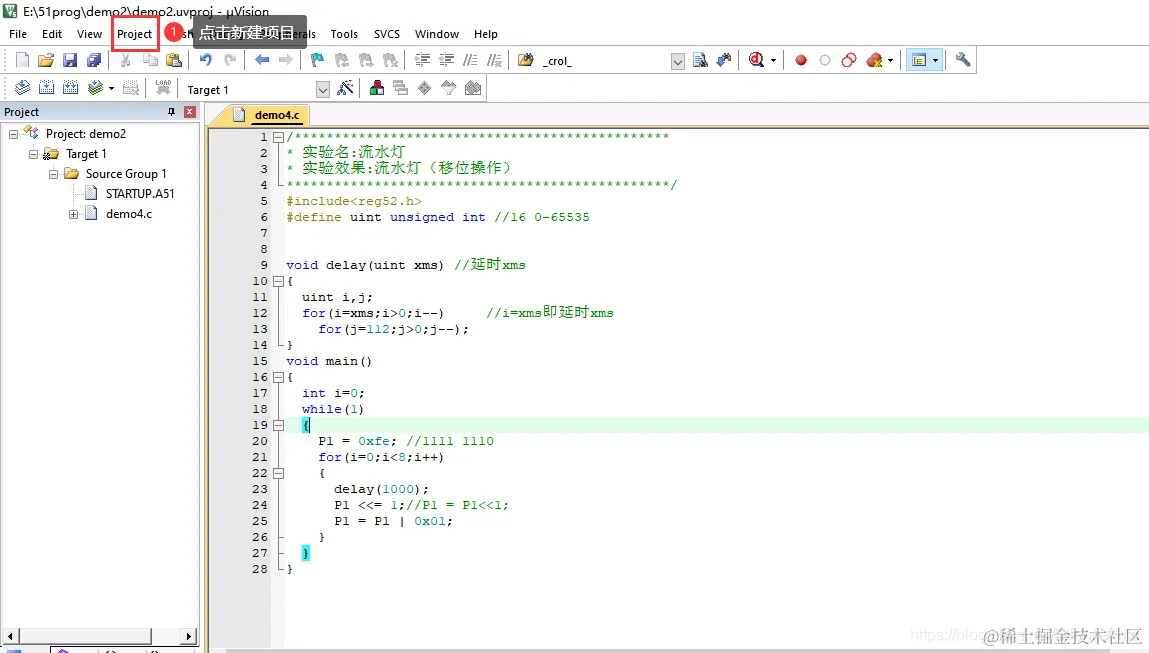The width and height of the screenshot is (1149, 653).
Task: Open the Project menu
Action: 135,34
